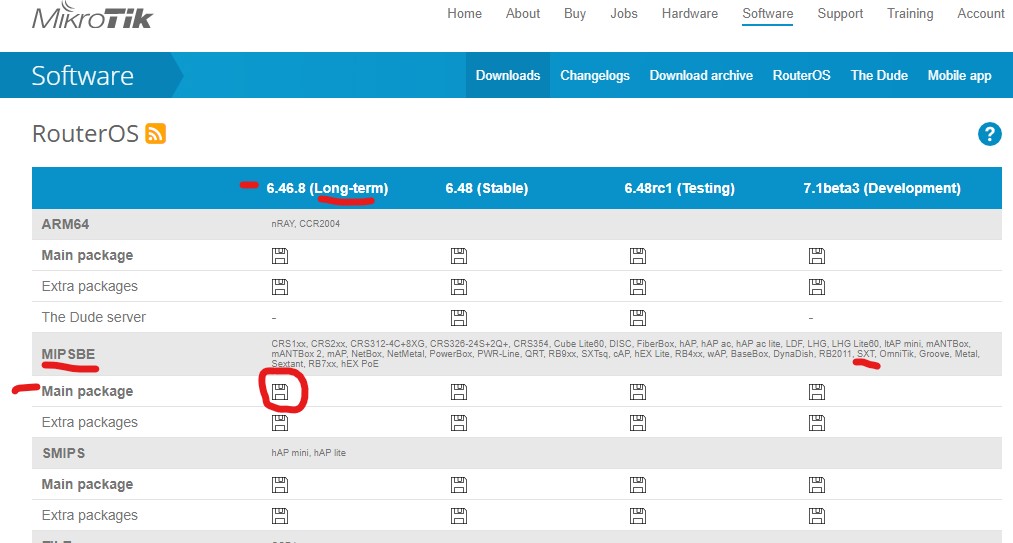Download ARM64 Main package 6.48 Stable
Screen dimensions: 1013x543
(459, 256)
